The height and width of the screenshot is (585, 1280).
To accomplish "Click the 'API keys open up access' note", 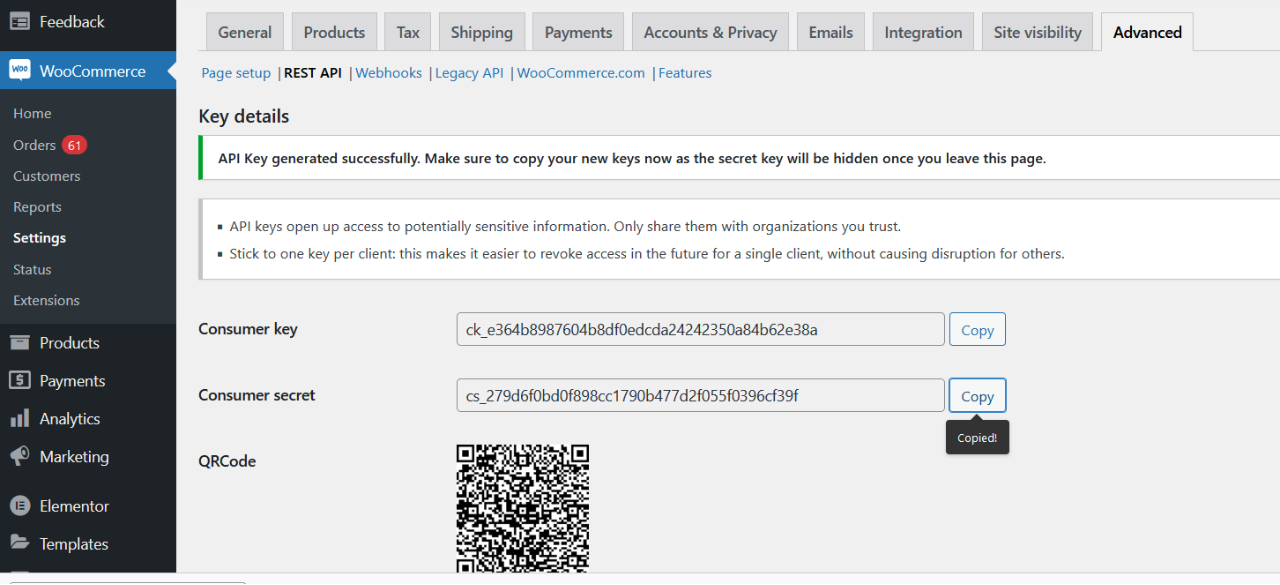I will pos(565,227).
